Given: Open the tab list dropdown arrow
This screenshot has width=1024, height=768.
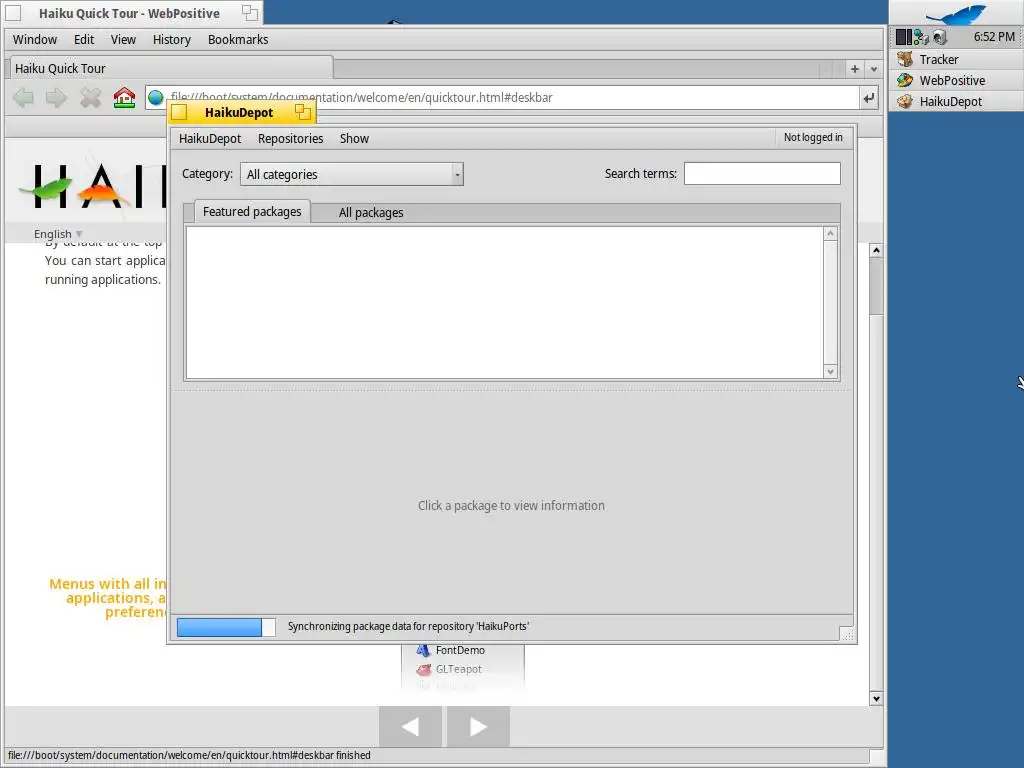Looking at the screenshot, I should [874, 69].
